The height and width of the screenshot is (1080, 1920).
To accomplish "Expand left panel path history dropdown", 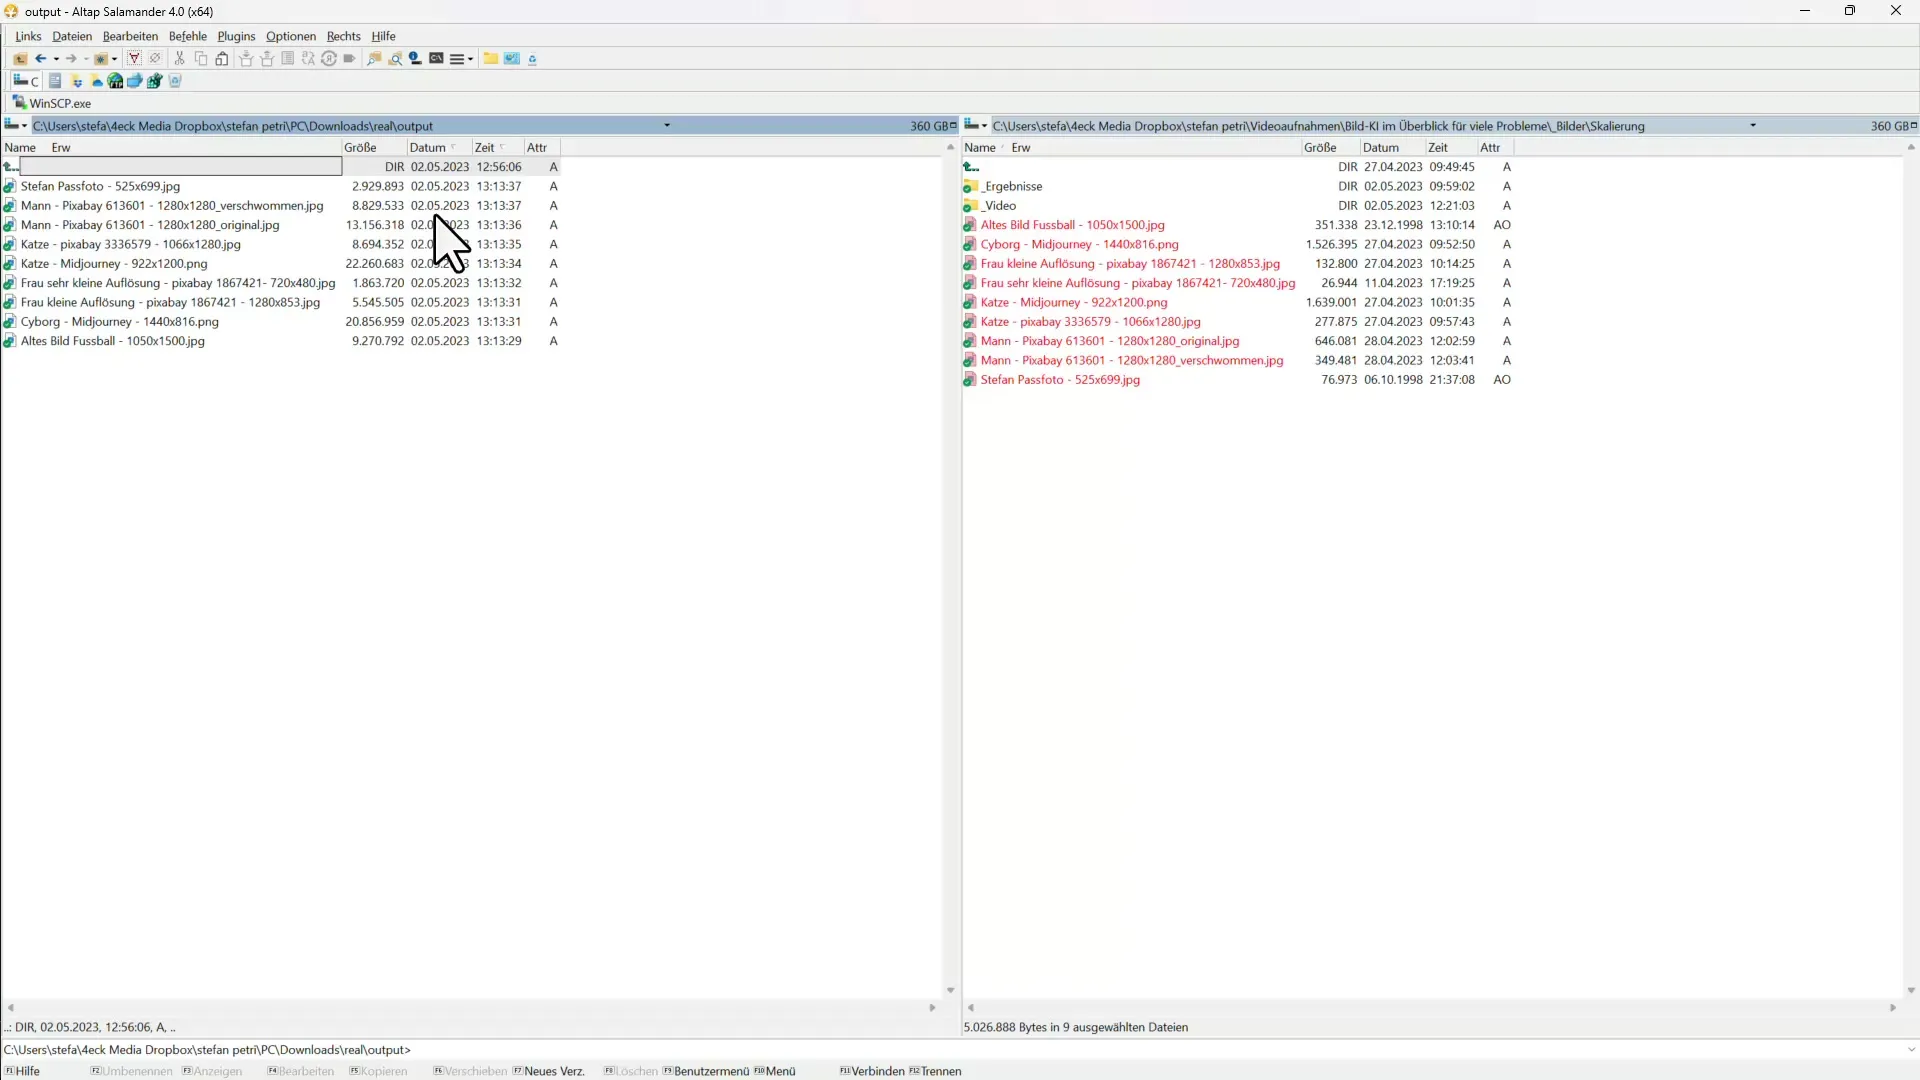I will 667,126.
